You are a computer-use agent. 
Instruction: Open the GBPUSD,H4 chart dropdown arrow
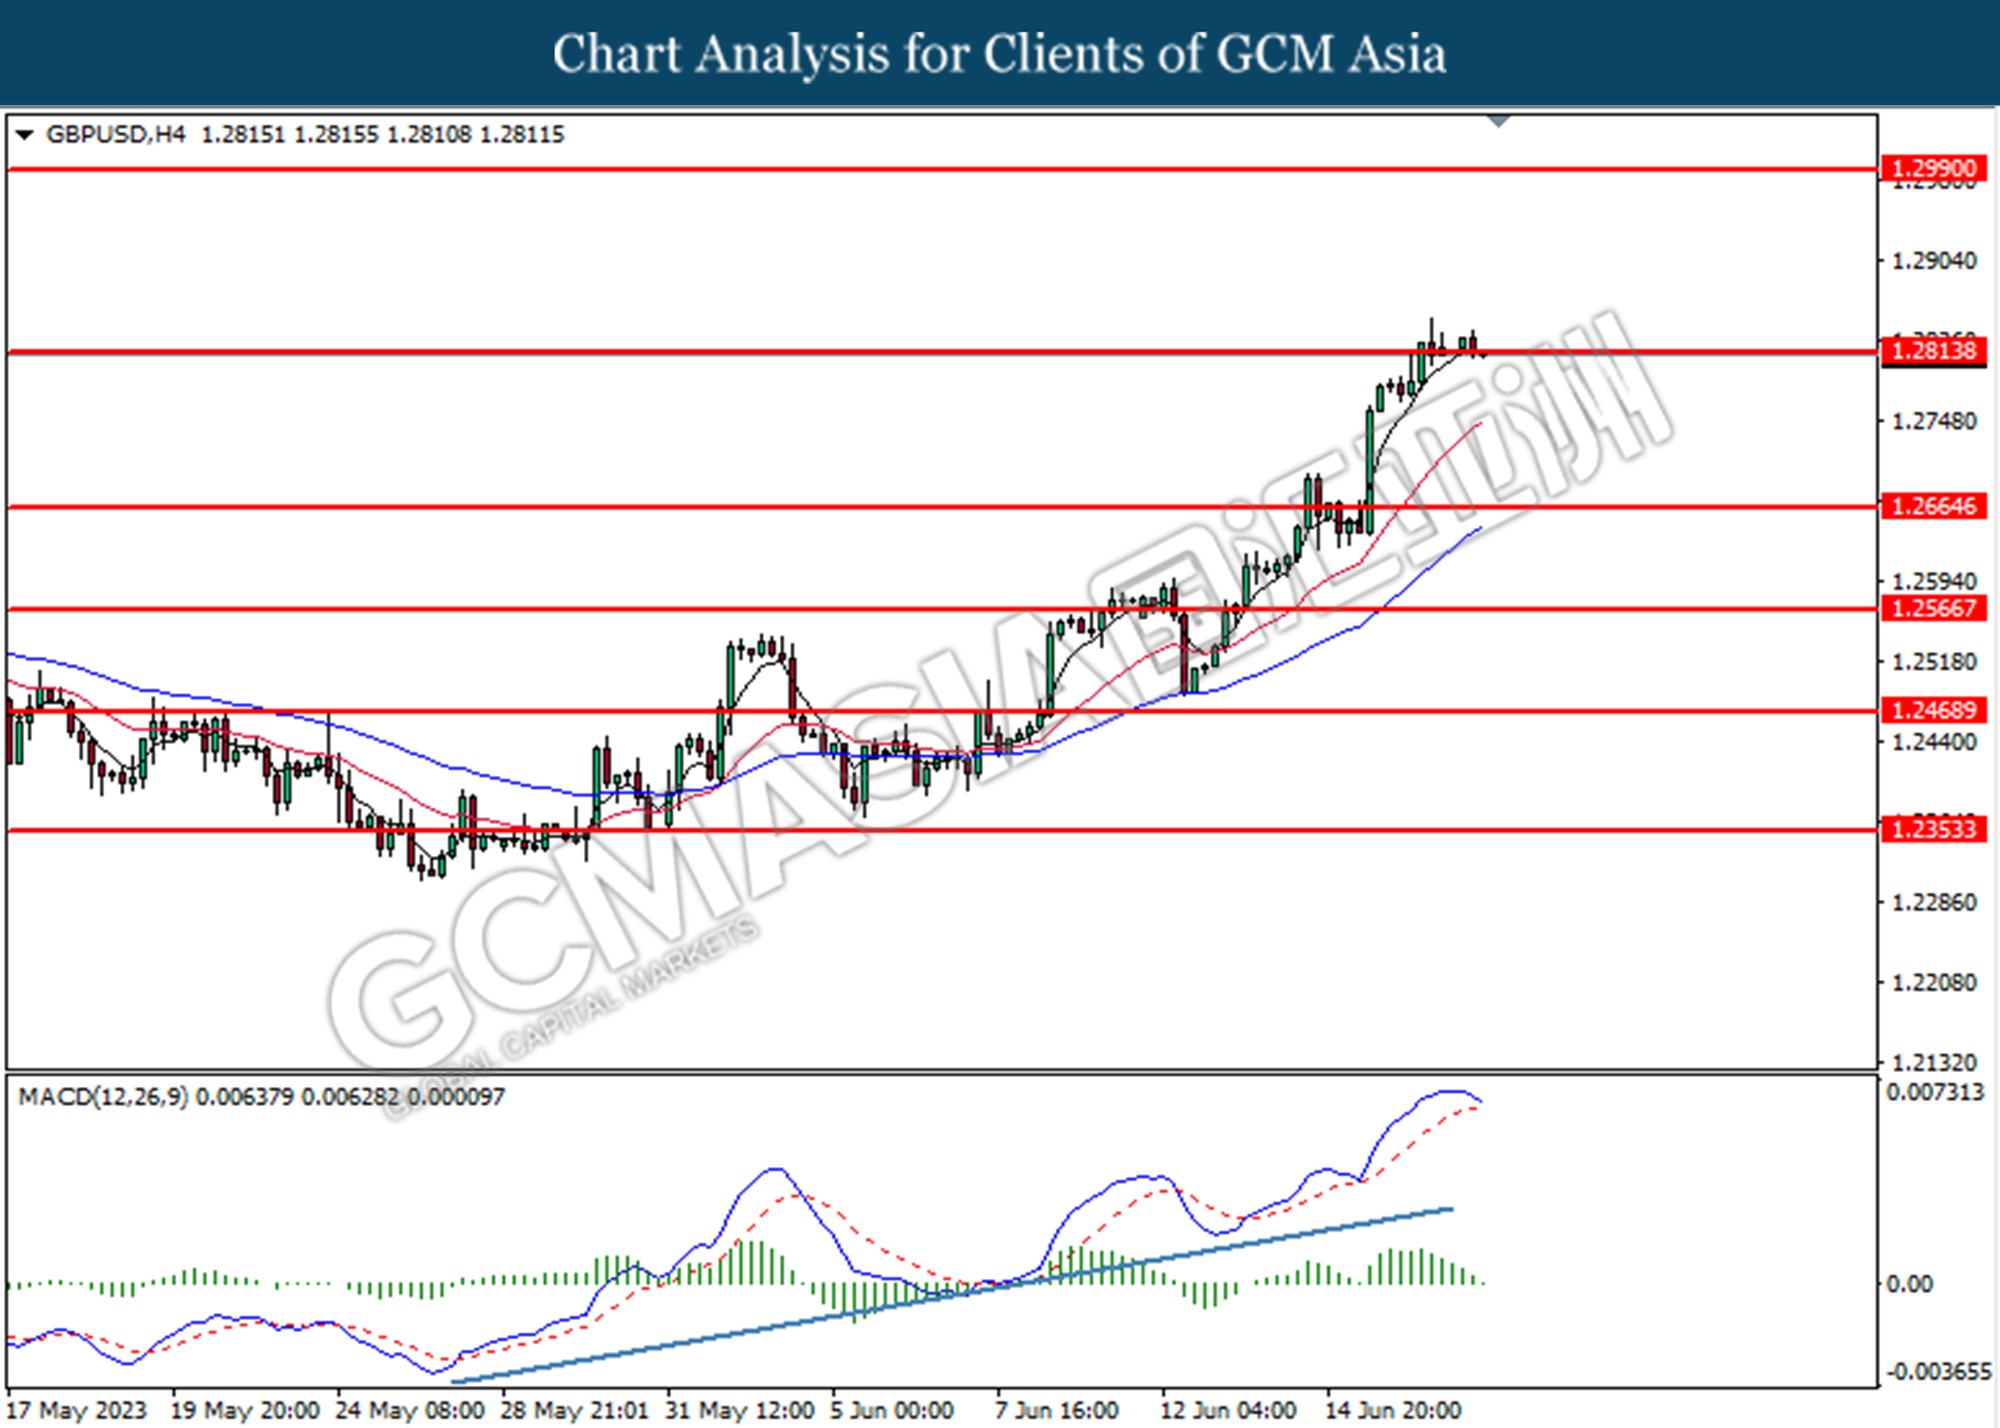tap(25, 134)
